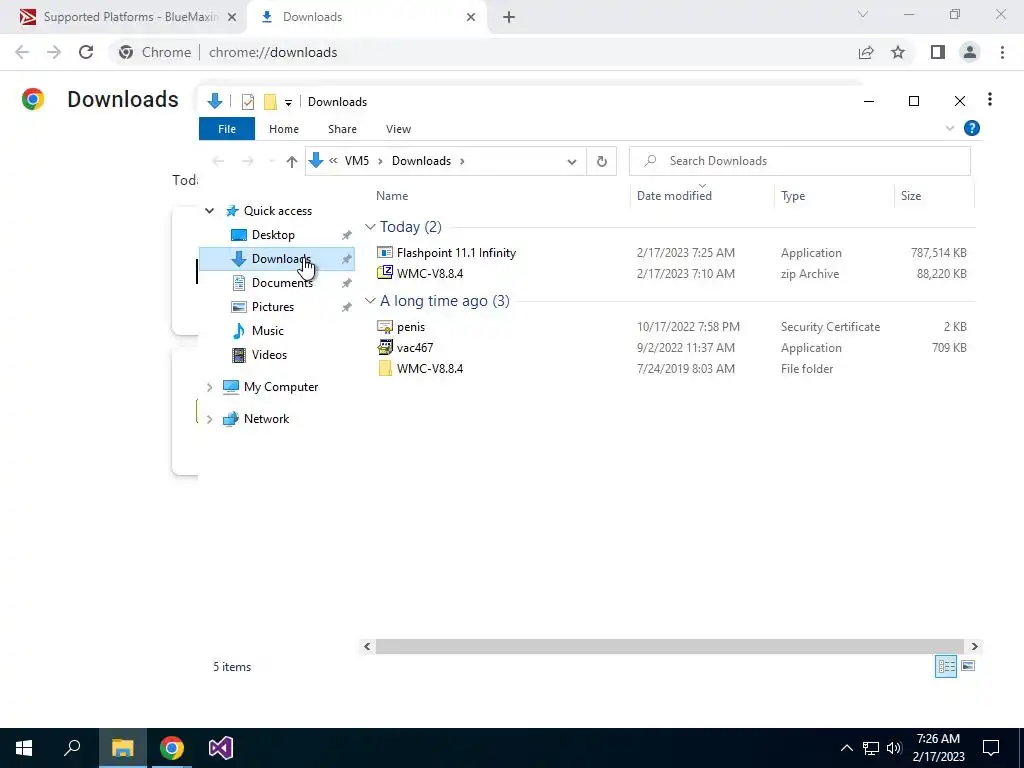Select the Flashpoint 11.1 Infinity application file
The height and width of the screenshot is (768, 1024).
tap(456, 253)
